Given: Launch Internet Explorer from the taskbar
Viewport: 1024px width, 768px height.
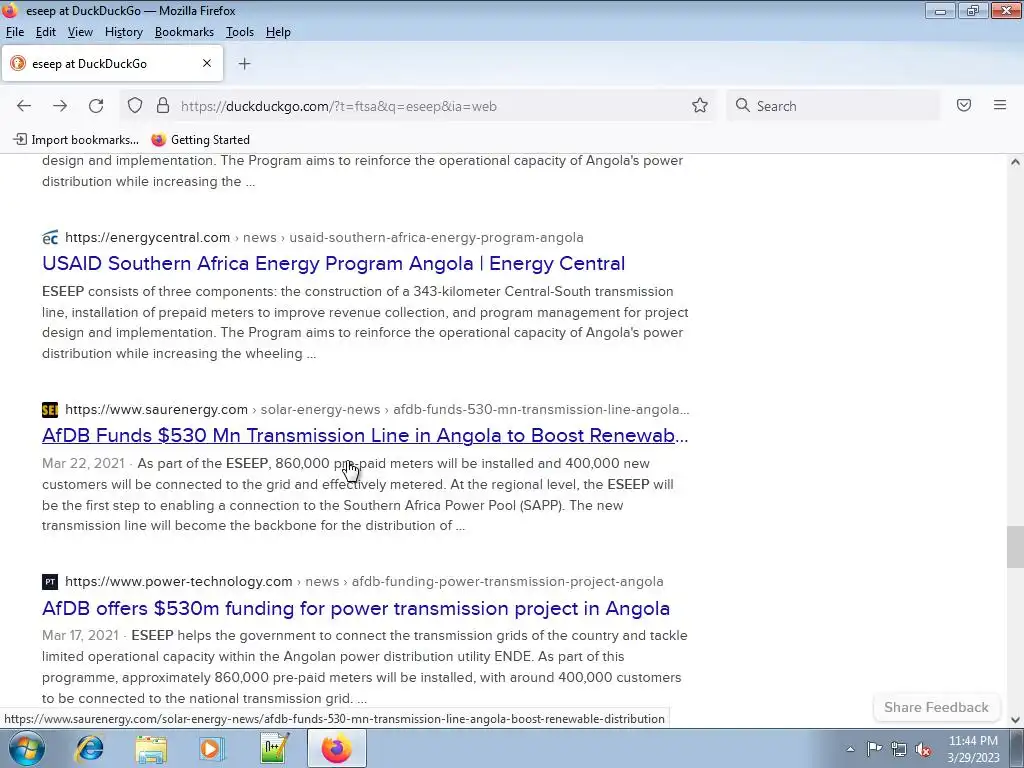Looking at the screenshot, I should pyautogui.click(x=89, y=749).
